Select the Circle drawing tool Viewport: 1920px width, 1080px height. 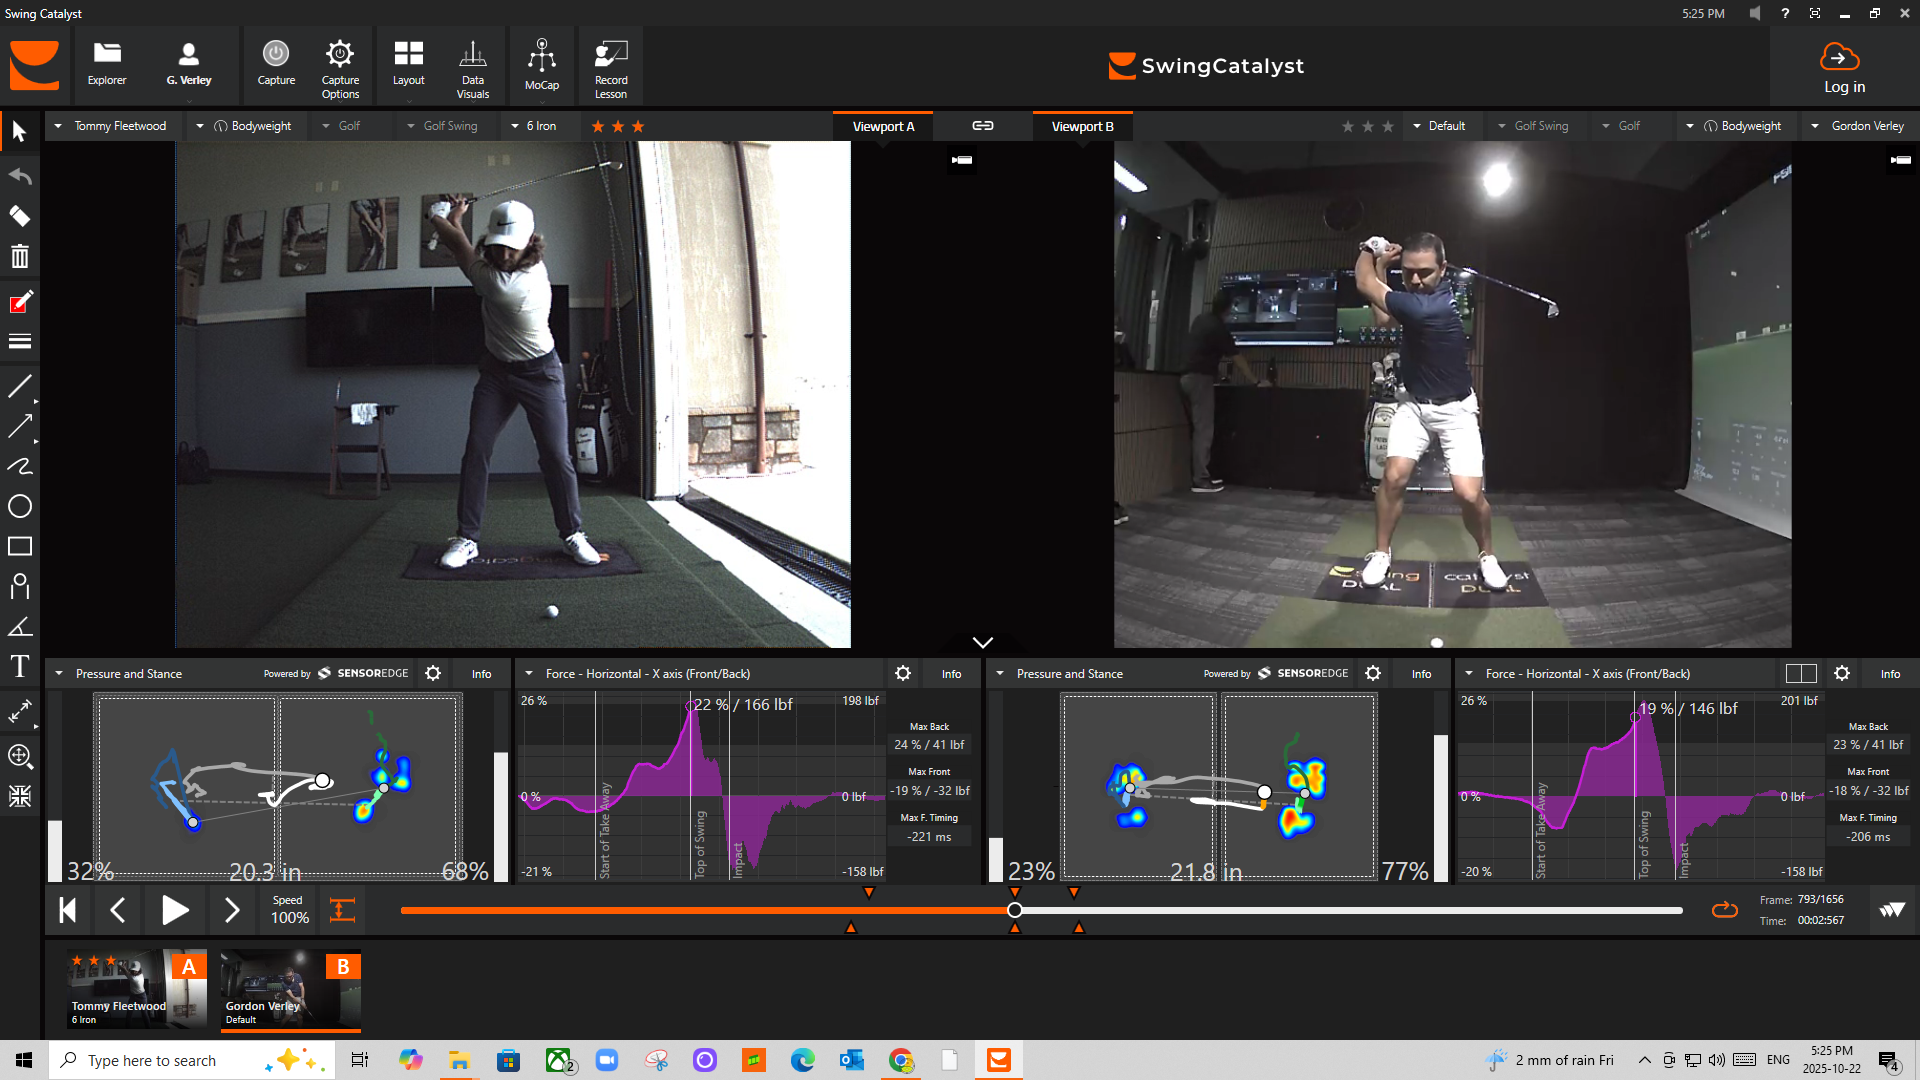coord(20,506)
